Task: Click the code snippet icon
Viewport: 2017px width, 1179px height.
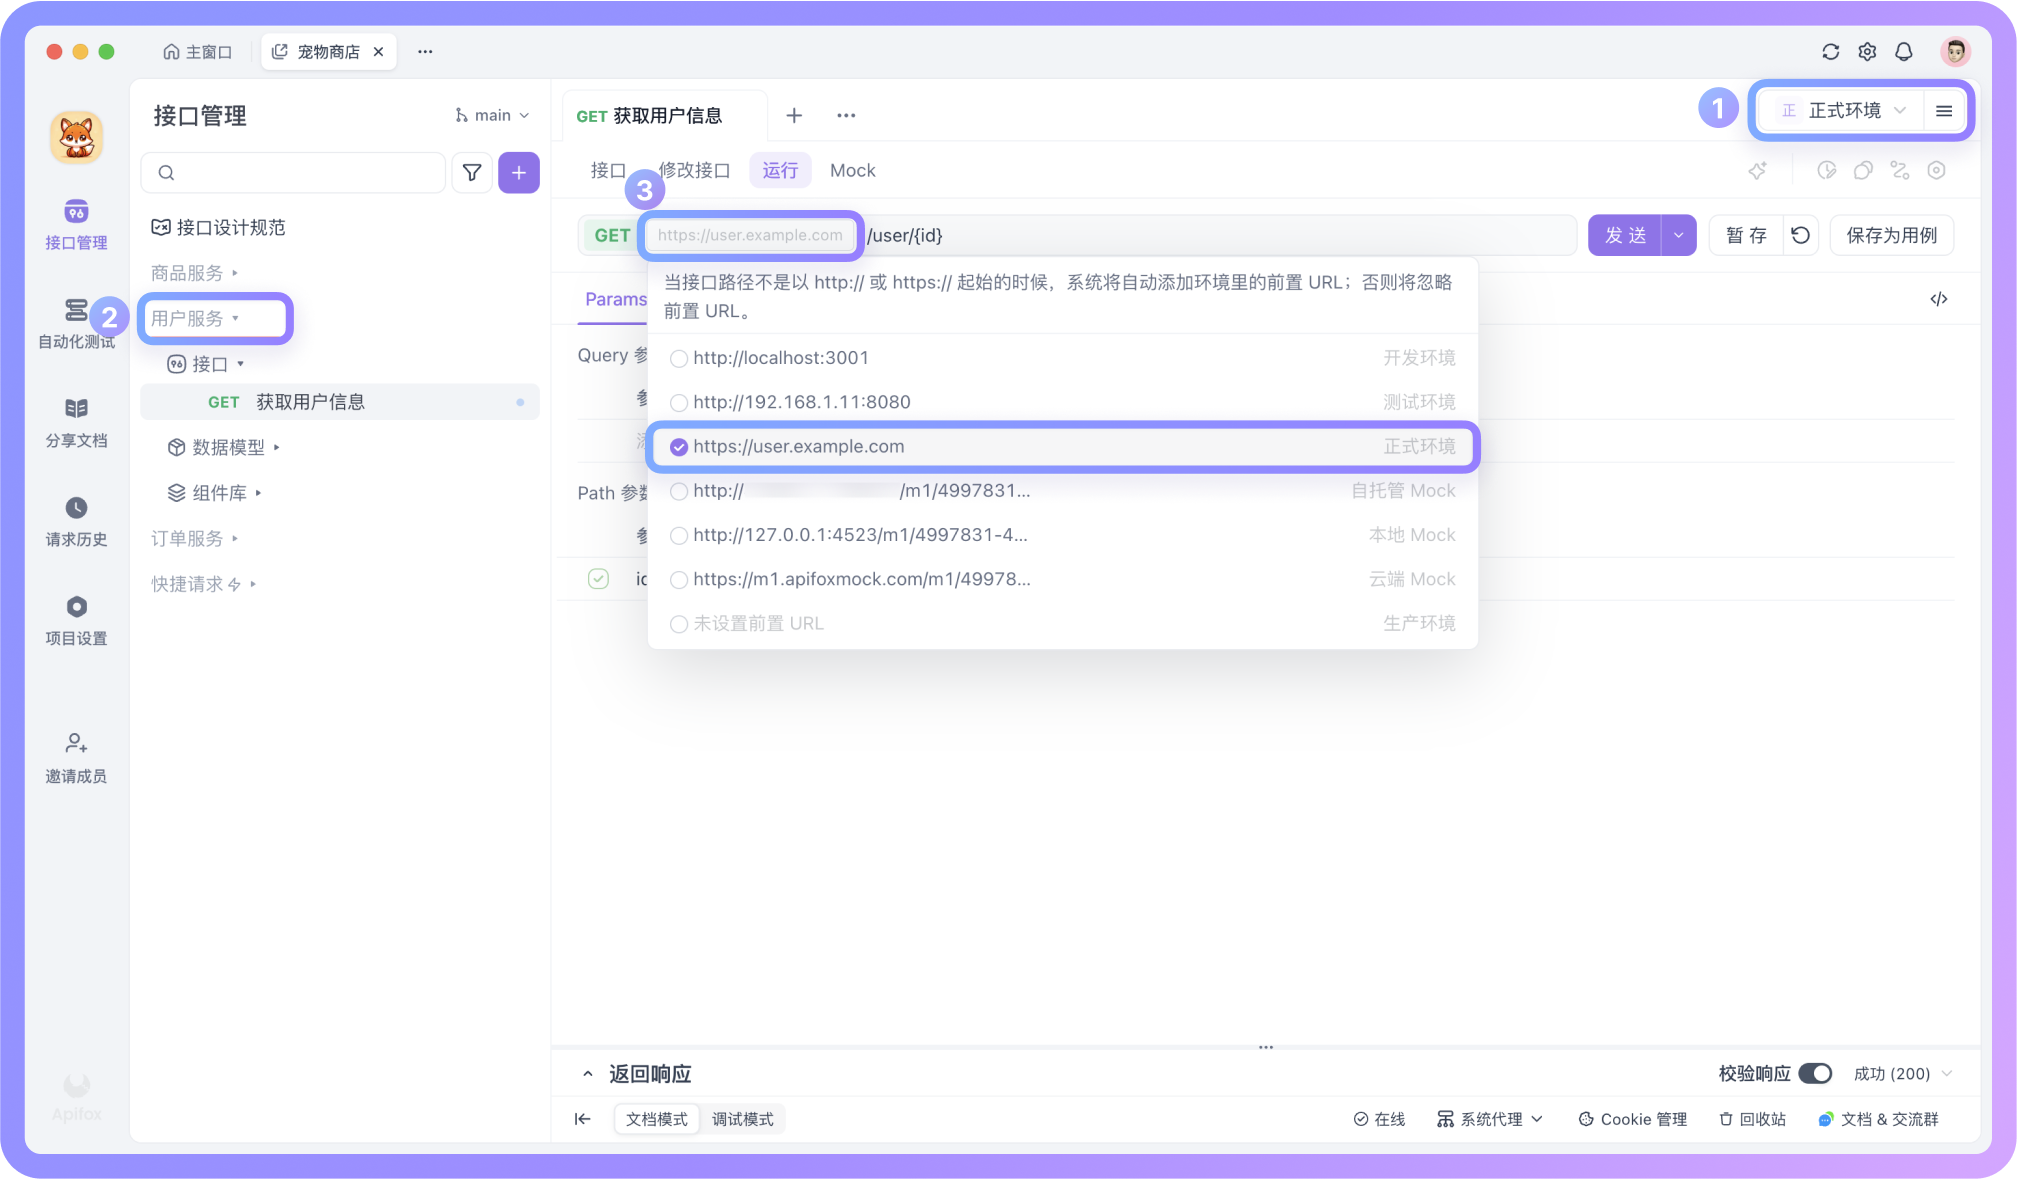Action: (1938, 299)
